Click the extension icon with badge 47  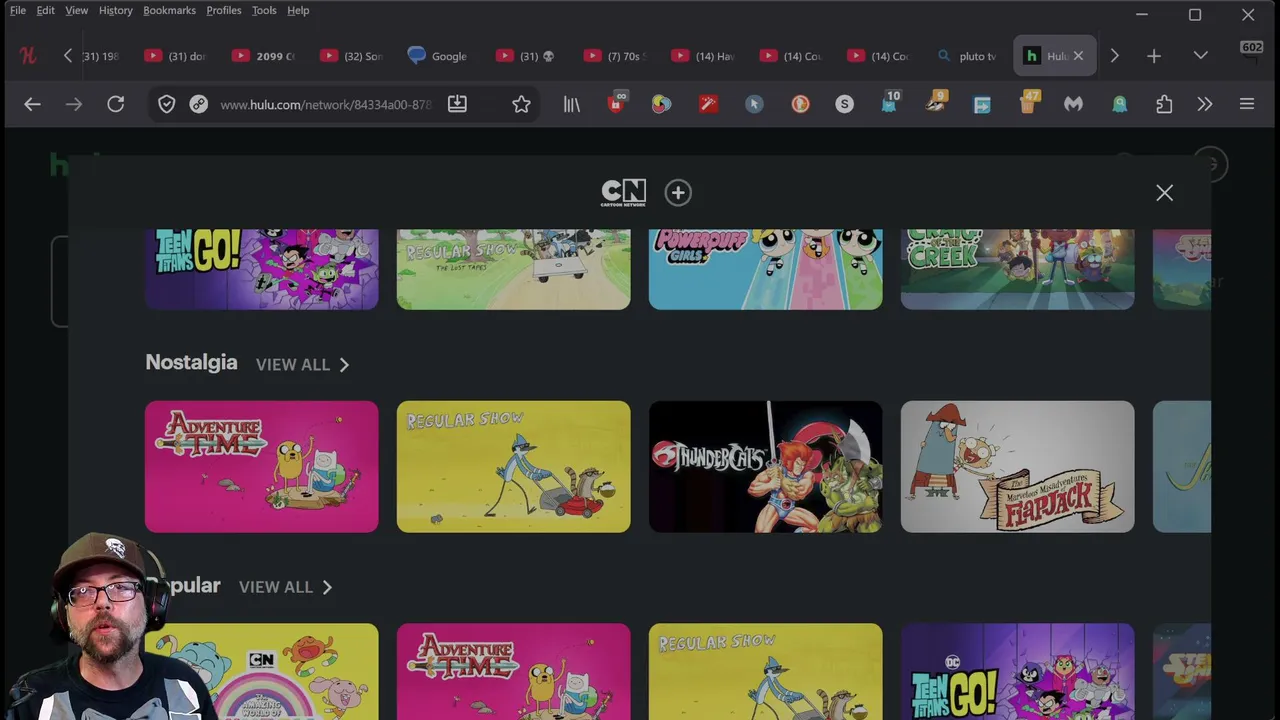click(1028, 104)
